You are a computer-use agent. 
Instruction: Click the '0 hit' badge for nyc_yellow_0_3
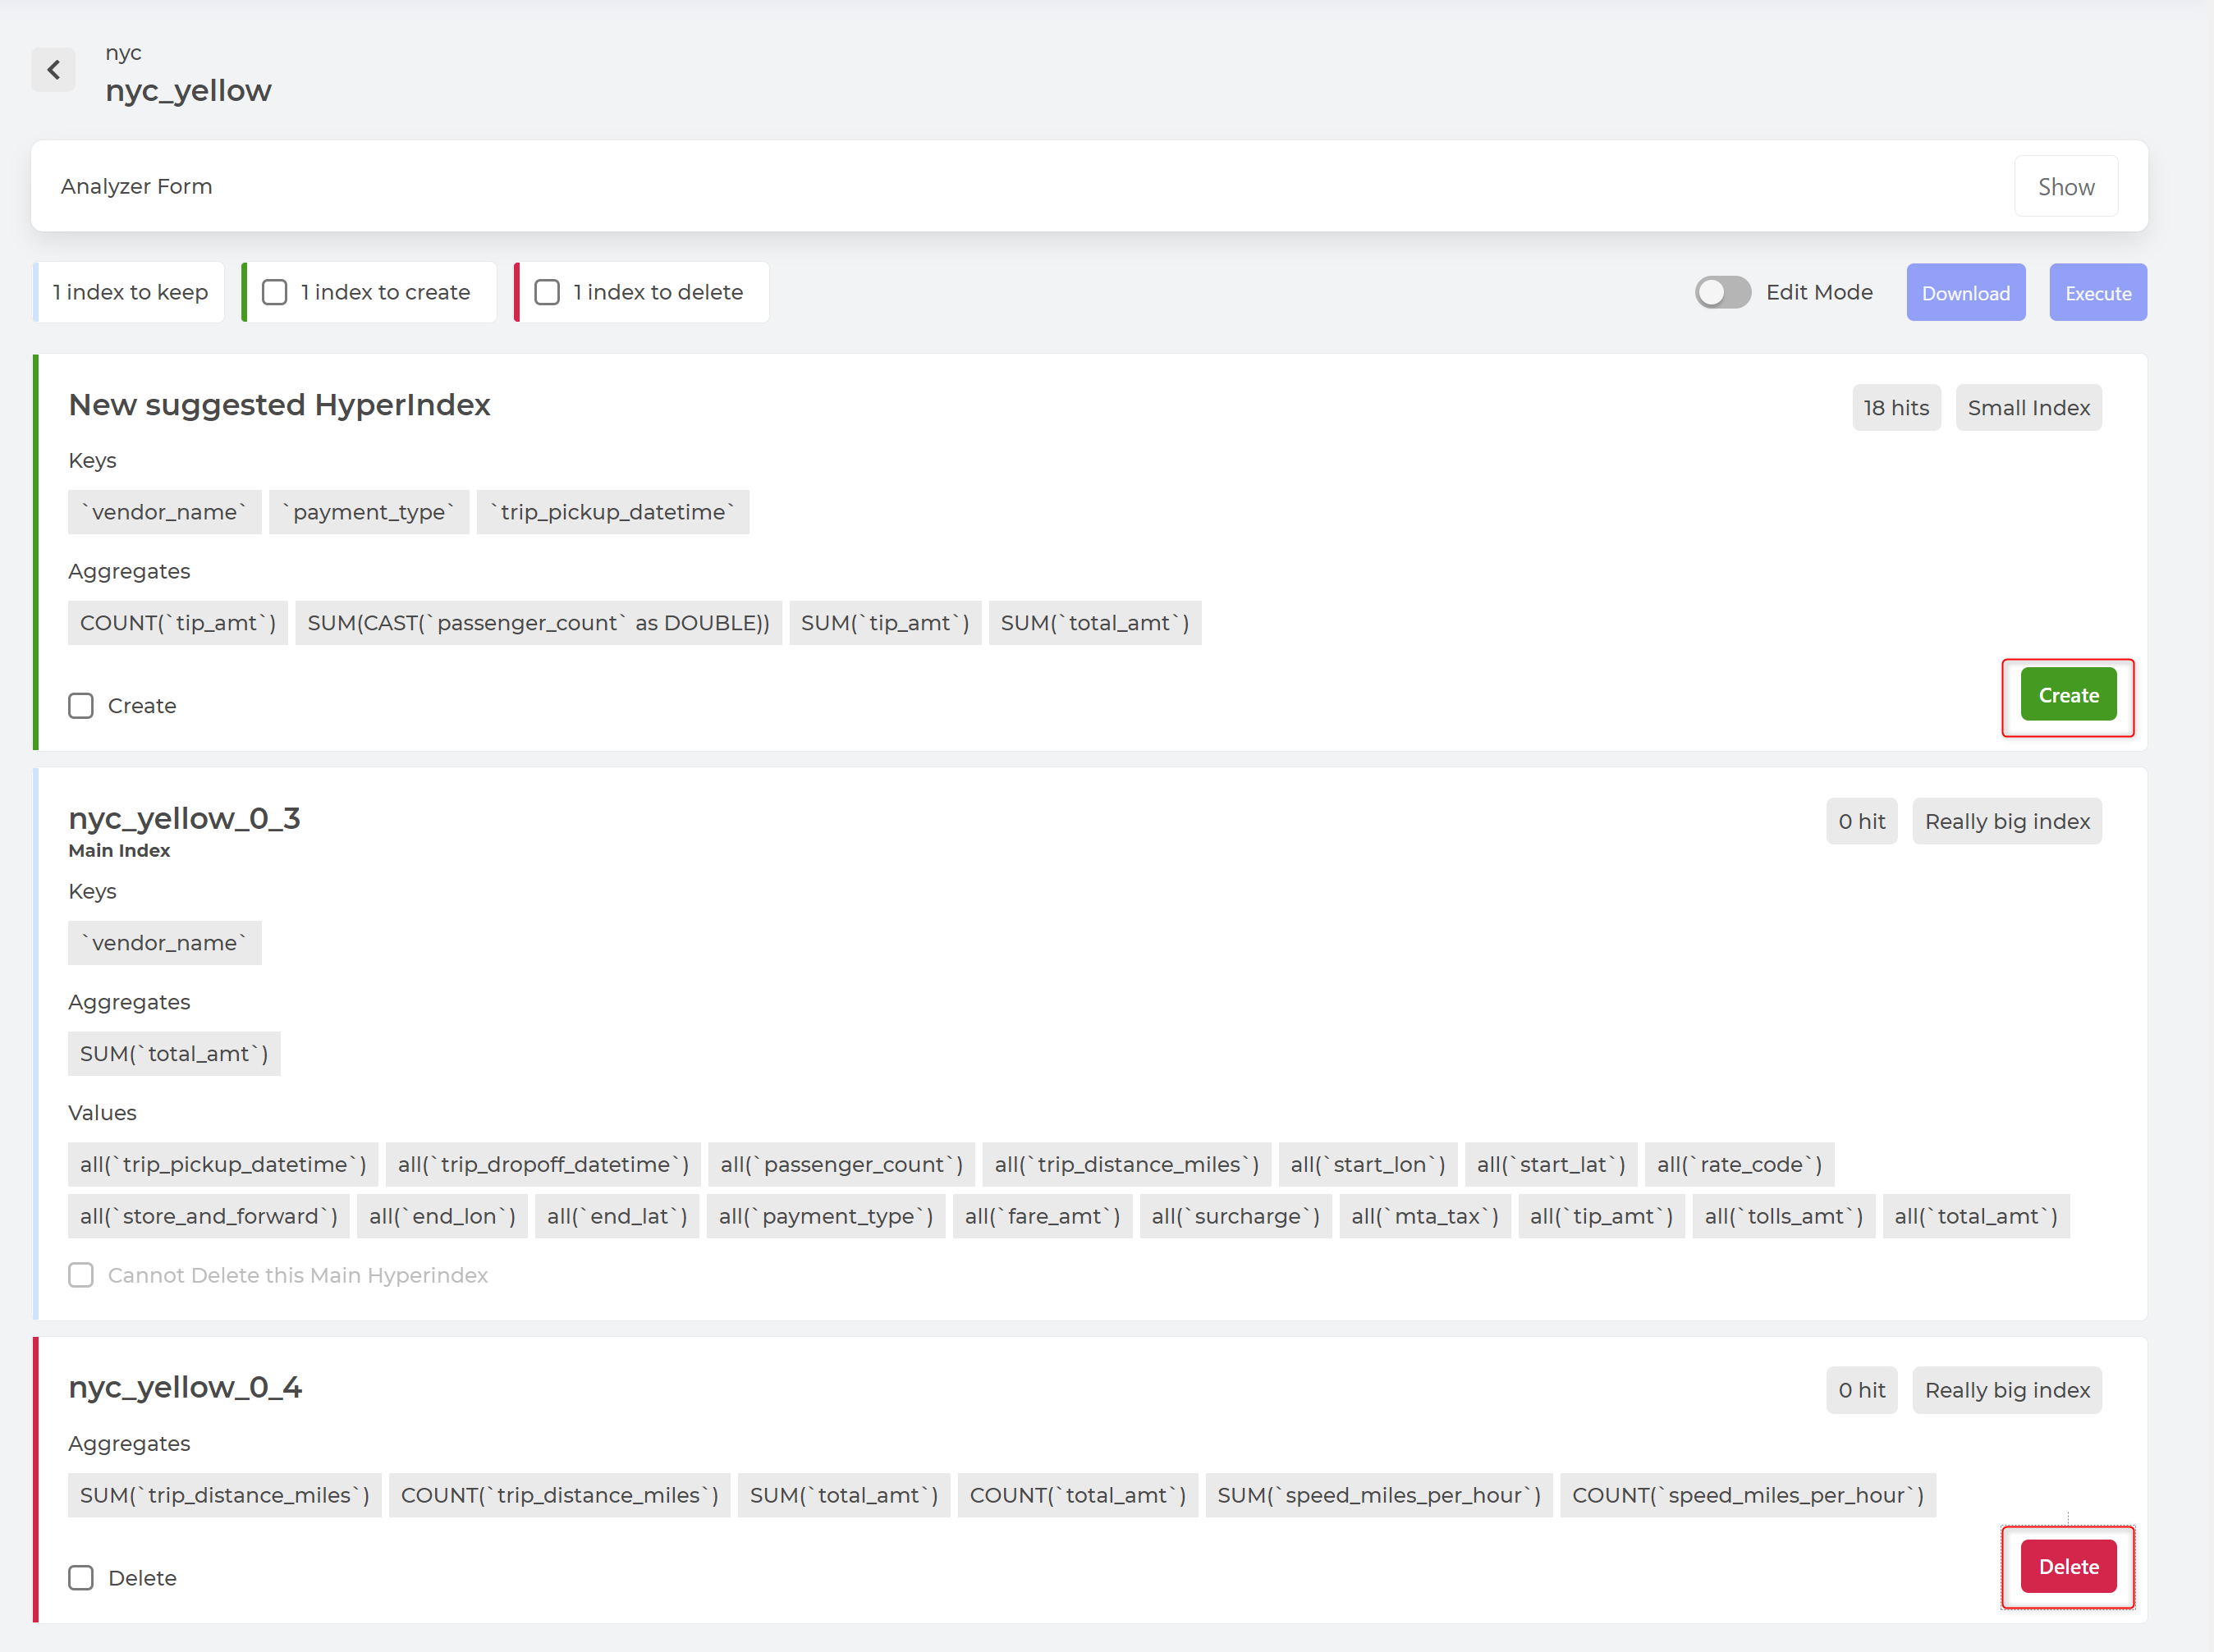click(1861, 821)
